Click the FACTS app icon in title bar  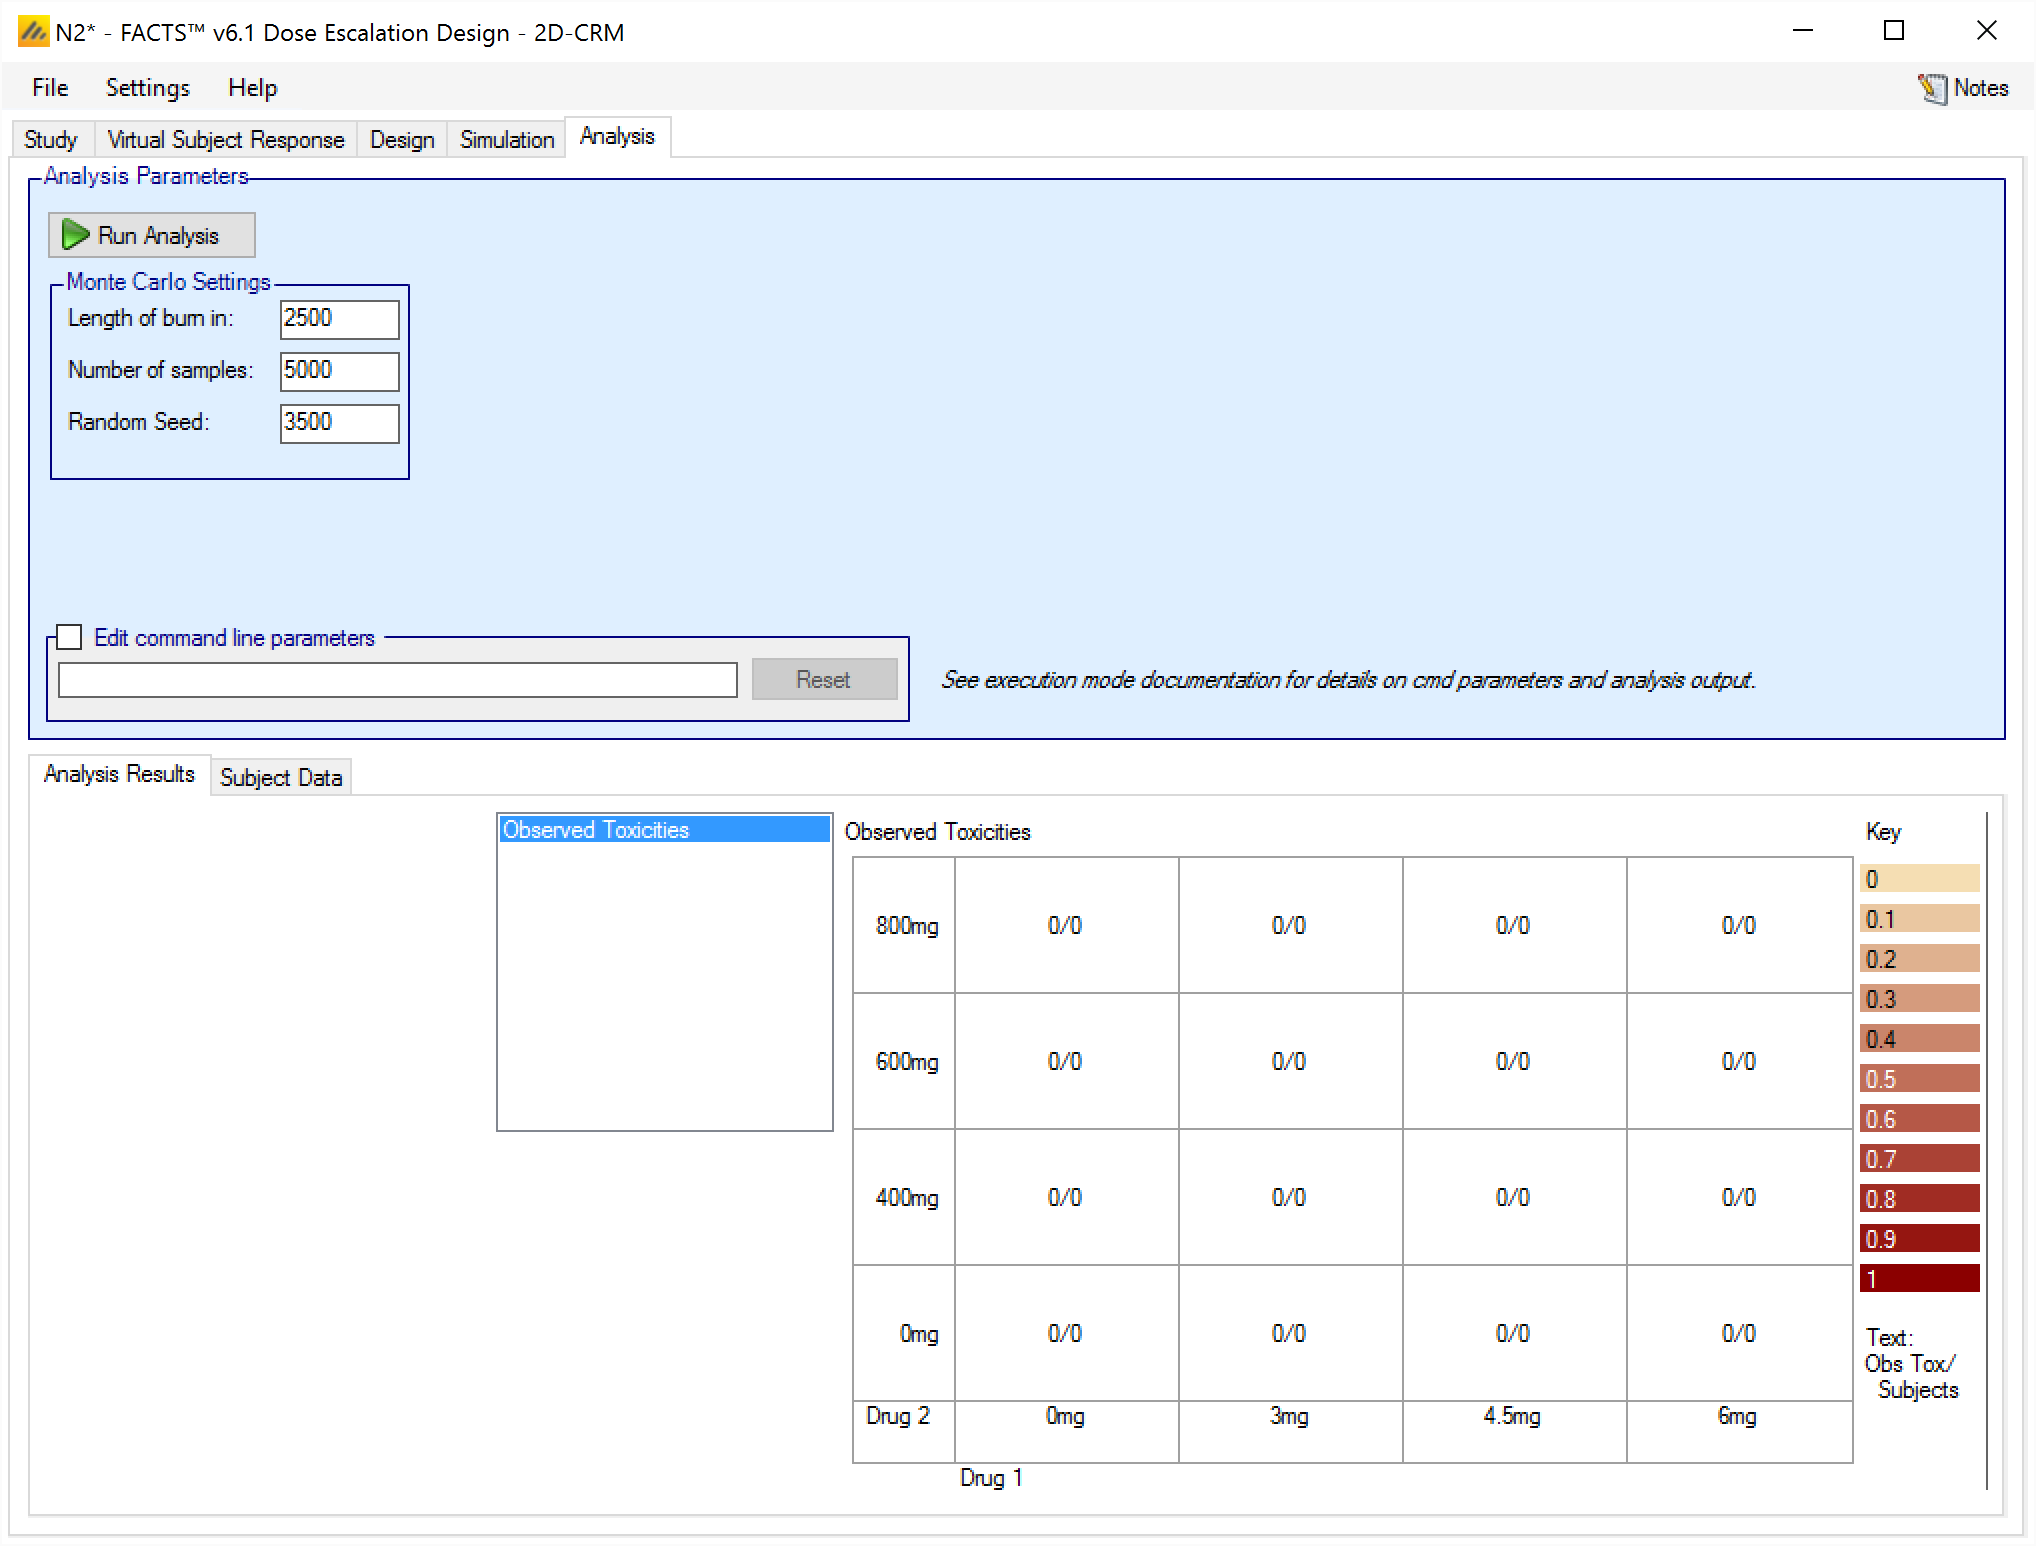click(x=33, y=32)
